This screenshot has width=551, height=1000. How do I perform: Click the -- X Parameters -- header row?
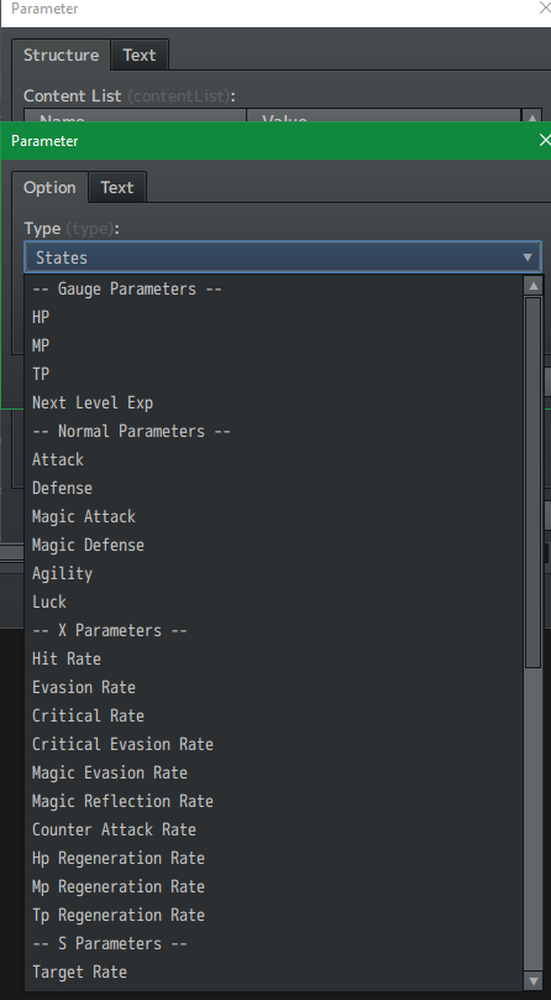click(274, 630)
